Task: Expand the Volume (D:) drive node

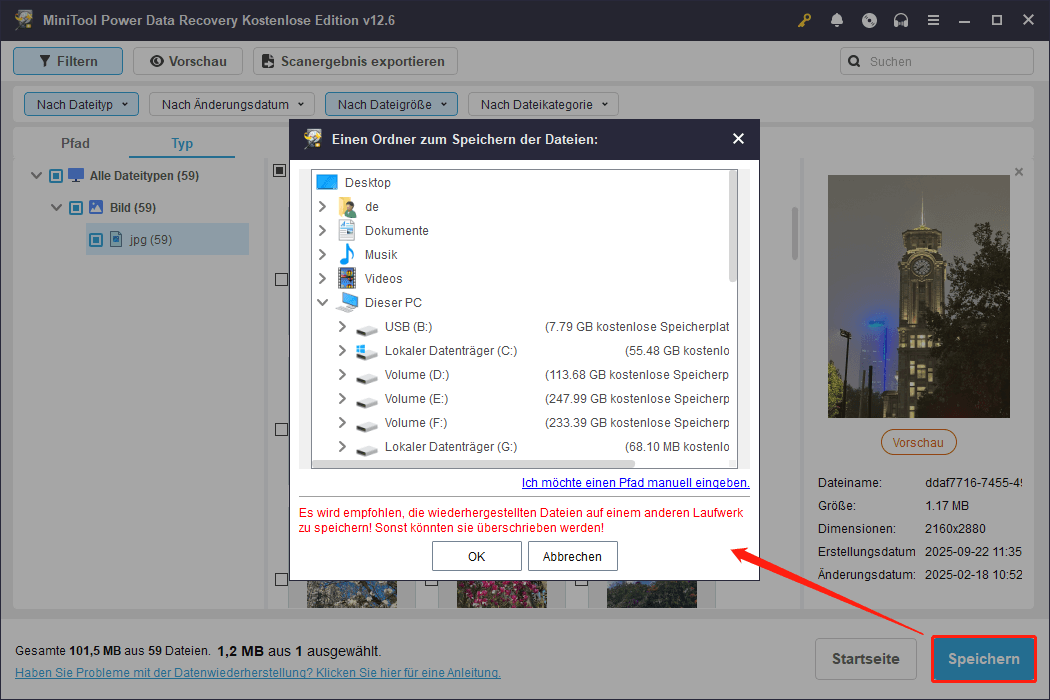Action: click(x=342, y=374)
